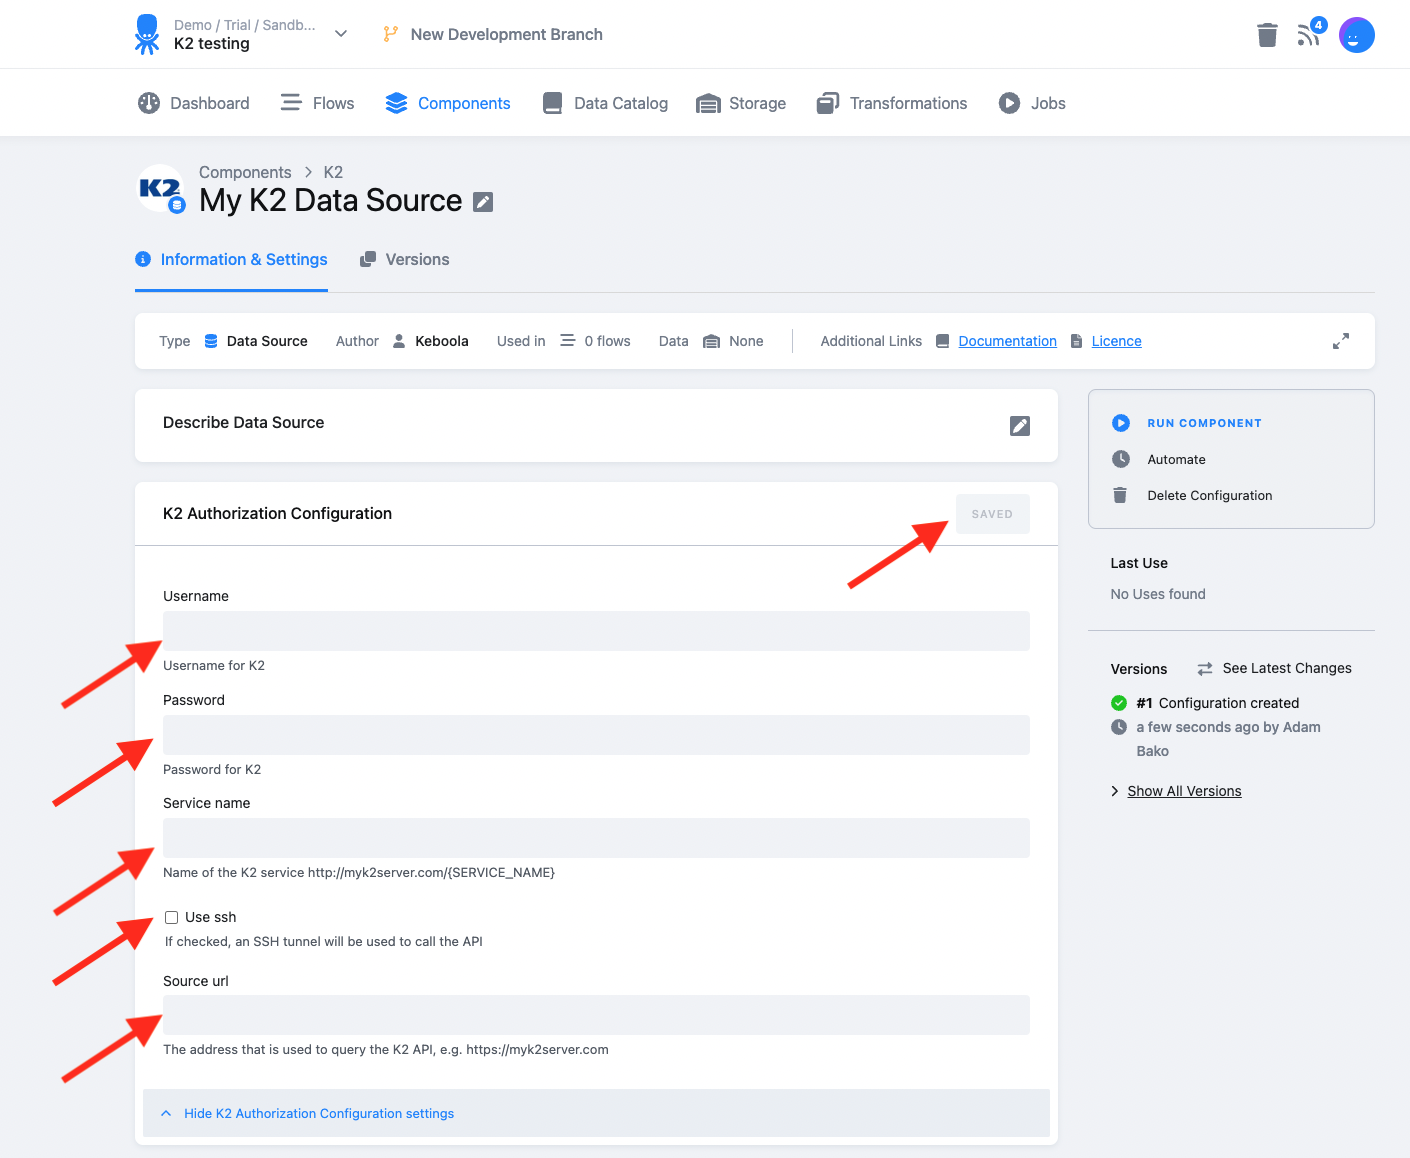The width and height of the screenshot is (1410, 1158).
Task: Click the K2 component logo
Action: coord(161,189)
